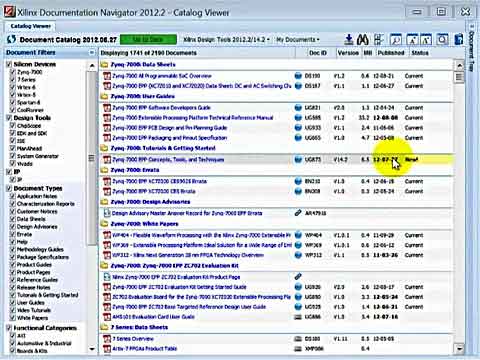
Task: Click the help book icon in toolbar
Action: coord(459,39)
